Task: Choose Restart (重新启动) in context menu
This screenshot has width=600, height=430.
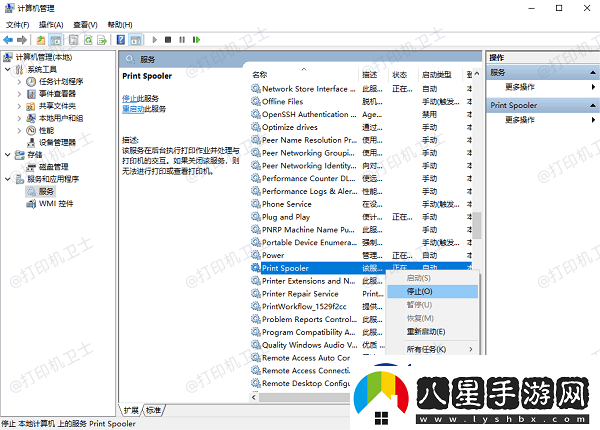Action: point(432,332)
